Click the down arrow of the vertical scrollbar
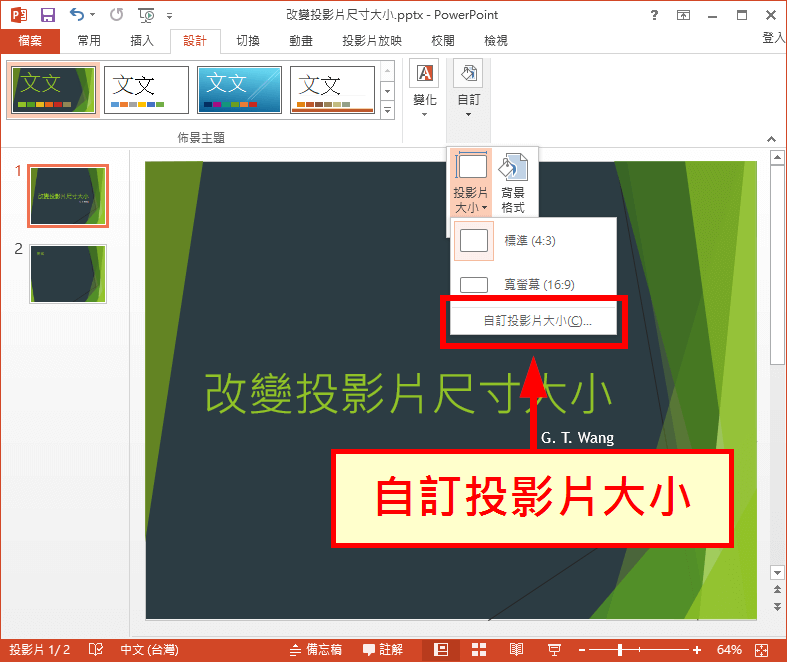 point(777,572)
